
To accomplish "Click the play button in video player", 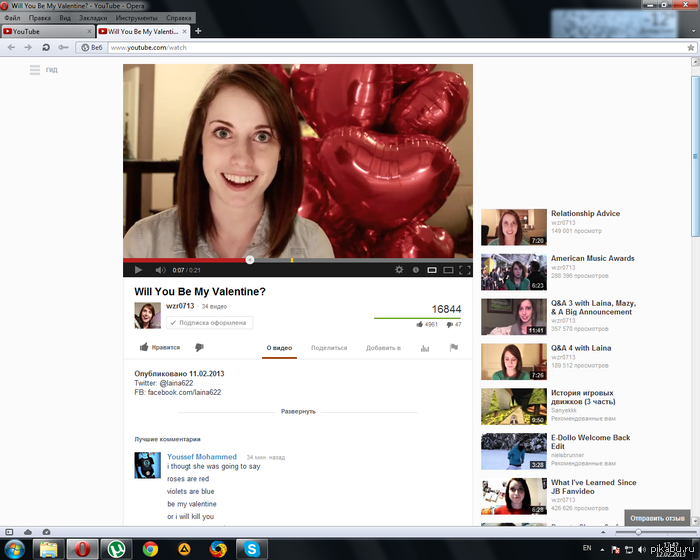I will click(x=137, y=270).
